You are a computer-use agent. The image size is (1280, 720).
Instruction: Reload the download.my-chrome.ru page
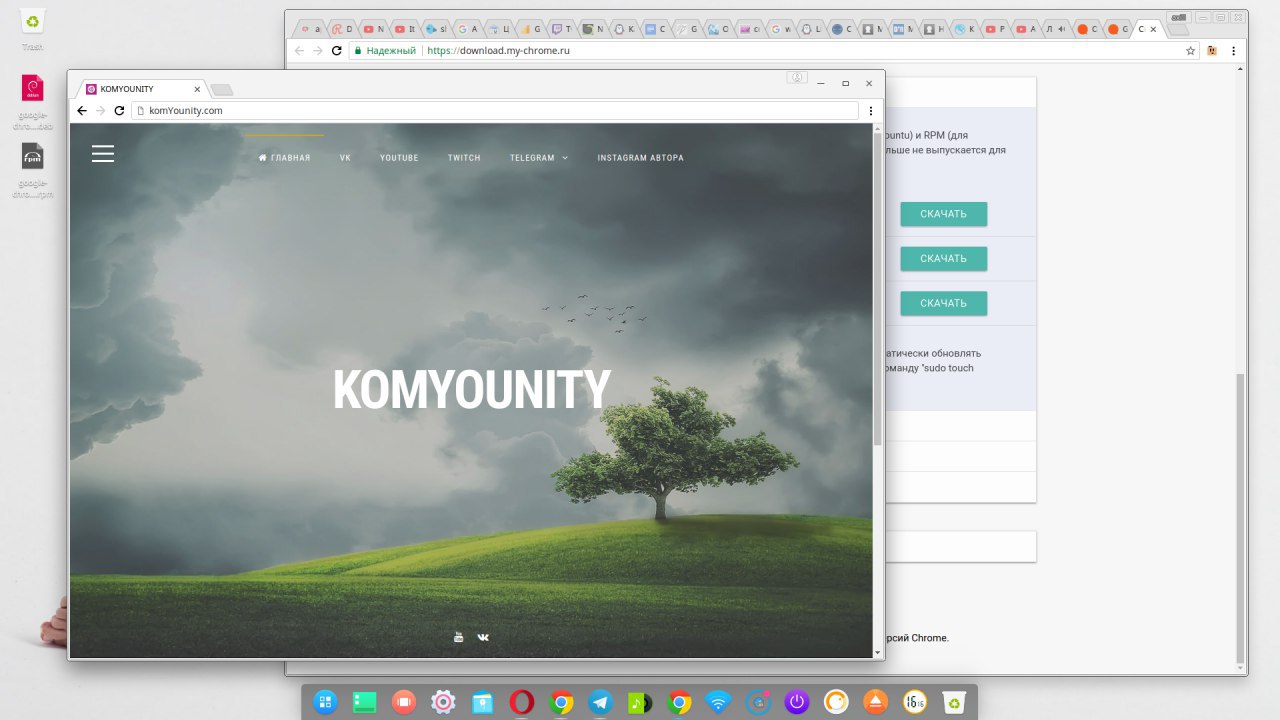[x=337, y=50]
